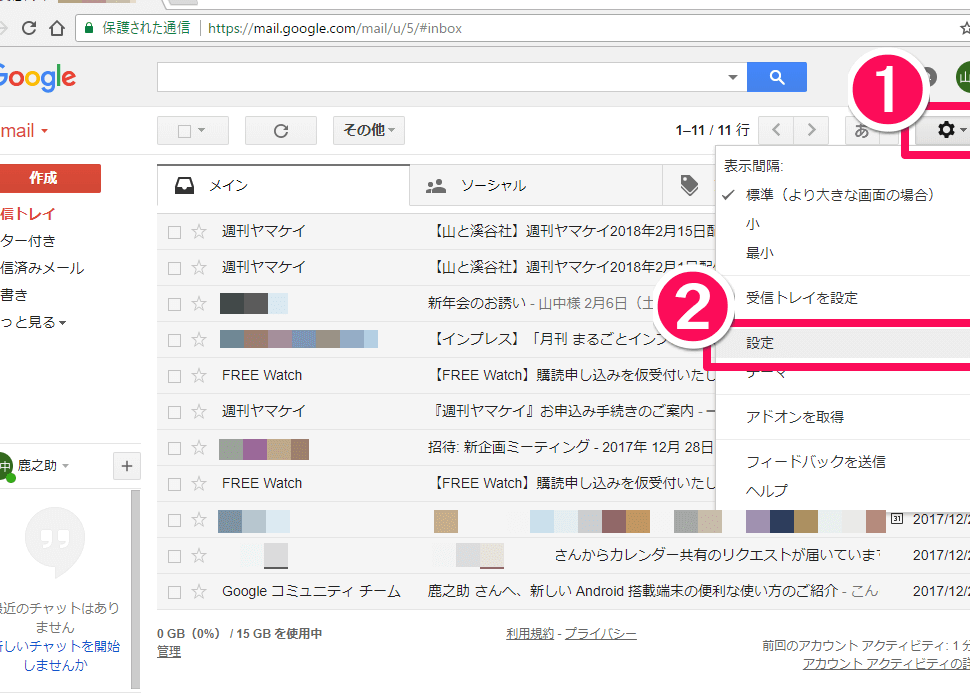Click the browser home icon
The height and width of the screenshot is (693, 970).
[57, 28]
